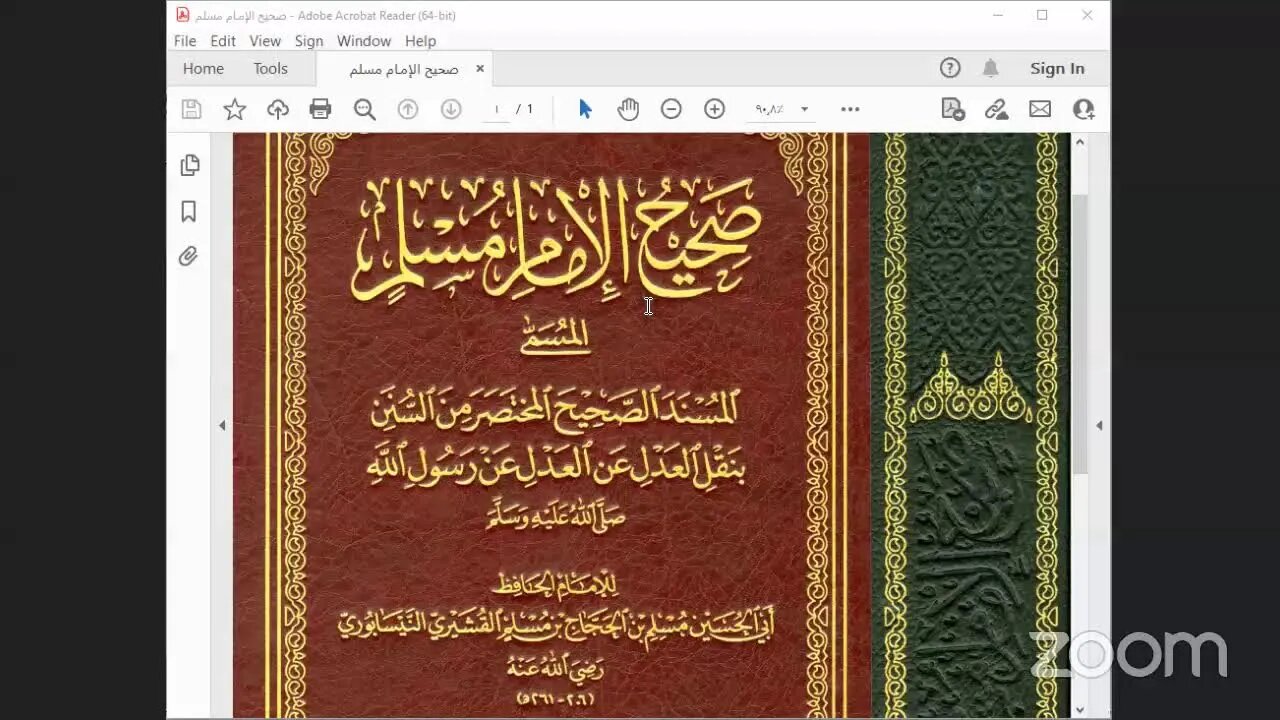This screenshot has height=720, width=1280.
Task: Add document to starred with star icon
Action: click(x=234, y=109)
